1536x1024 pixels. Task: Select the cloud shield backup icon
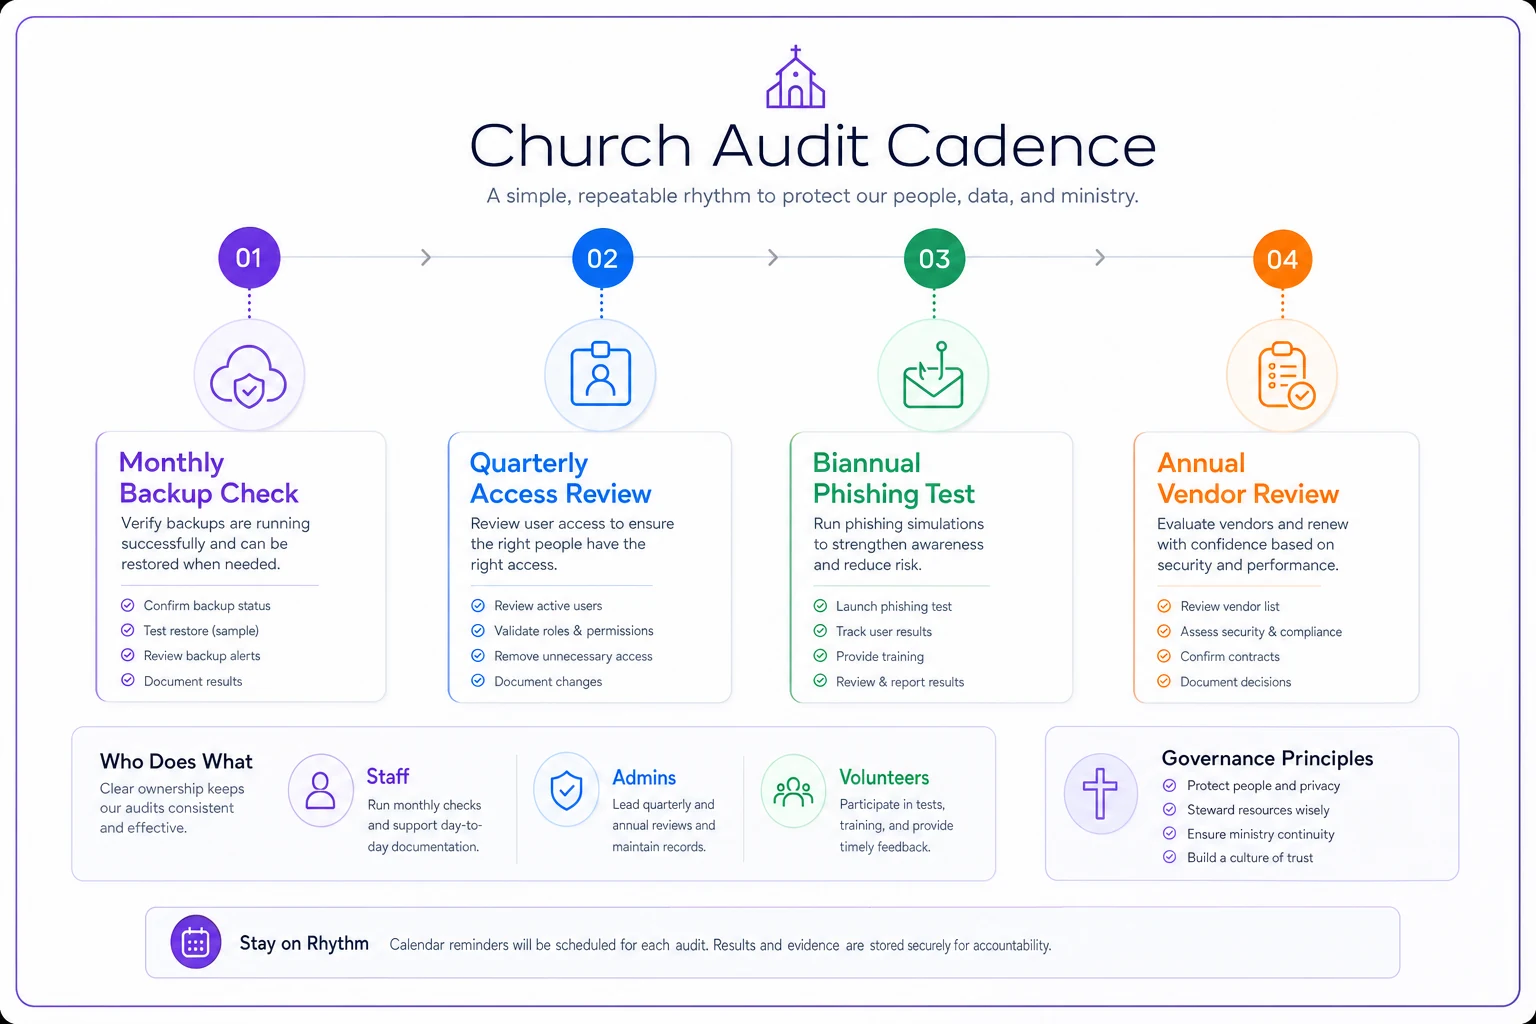(x=249, y=376)
